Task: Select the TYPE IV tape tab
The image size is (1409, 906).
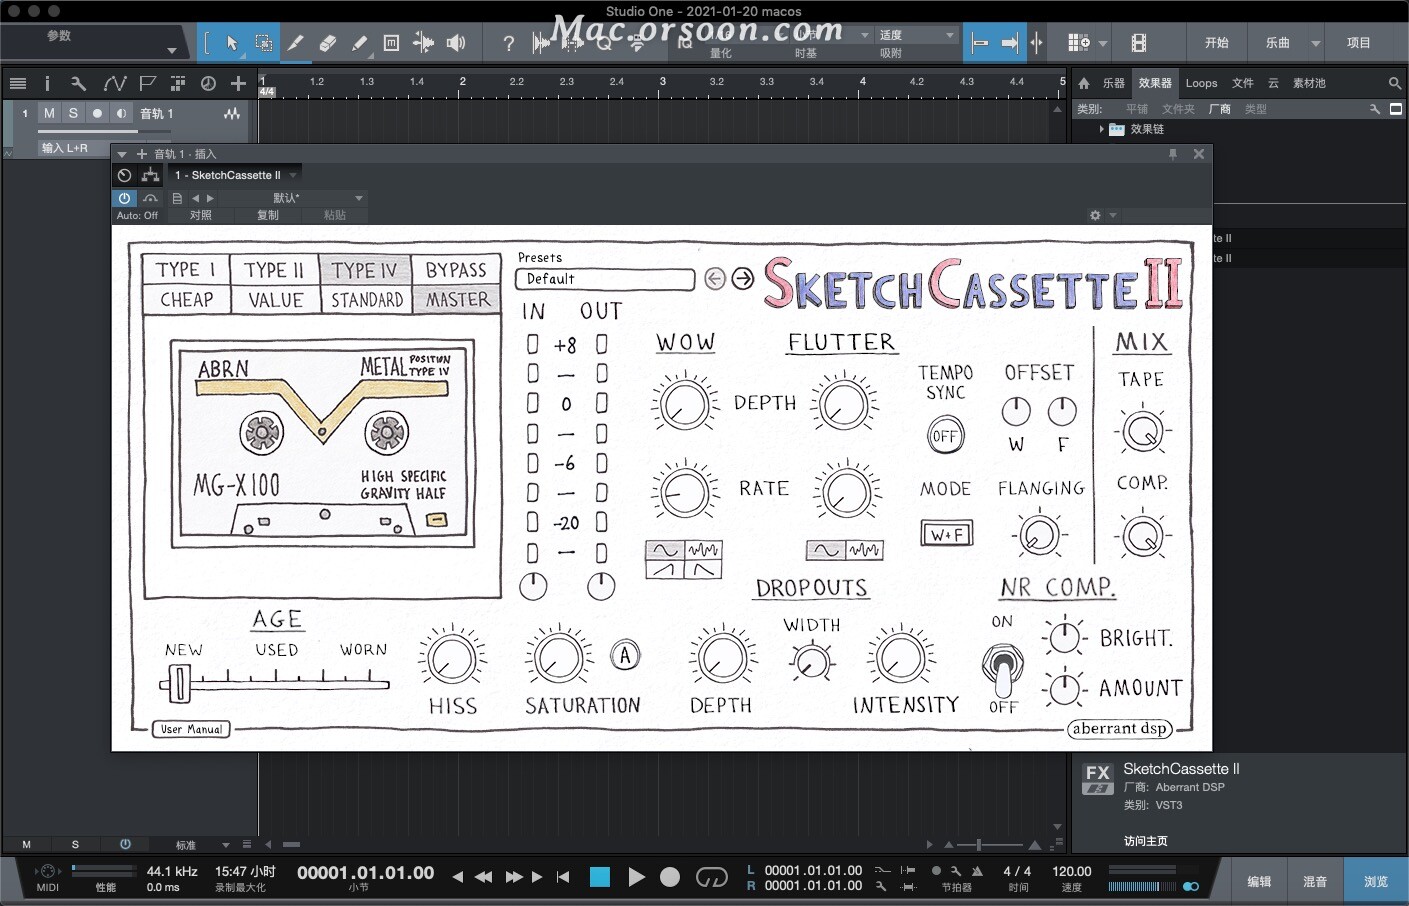Action: 365,270
